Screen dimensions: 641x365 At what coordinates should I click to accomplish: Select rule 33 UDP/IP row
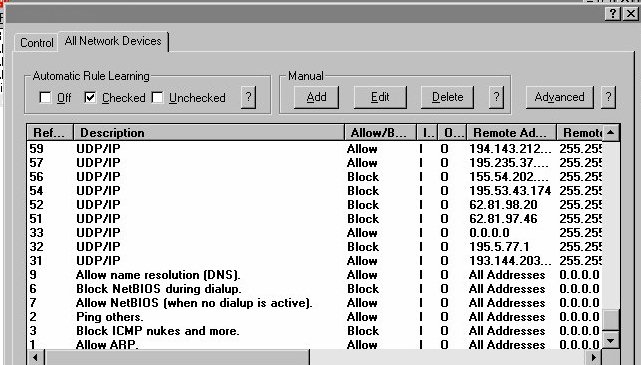(315, 233)
